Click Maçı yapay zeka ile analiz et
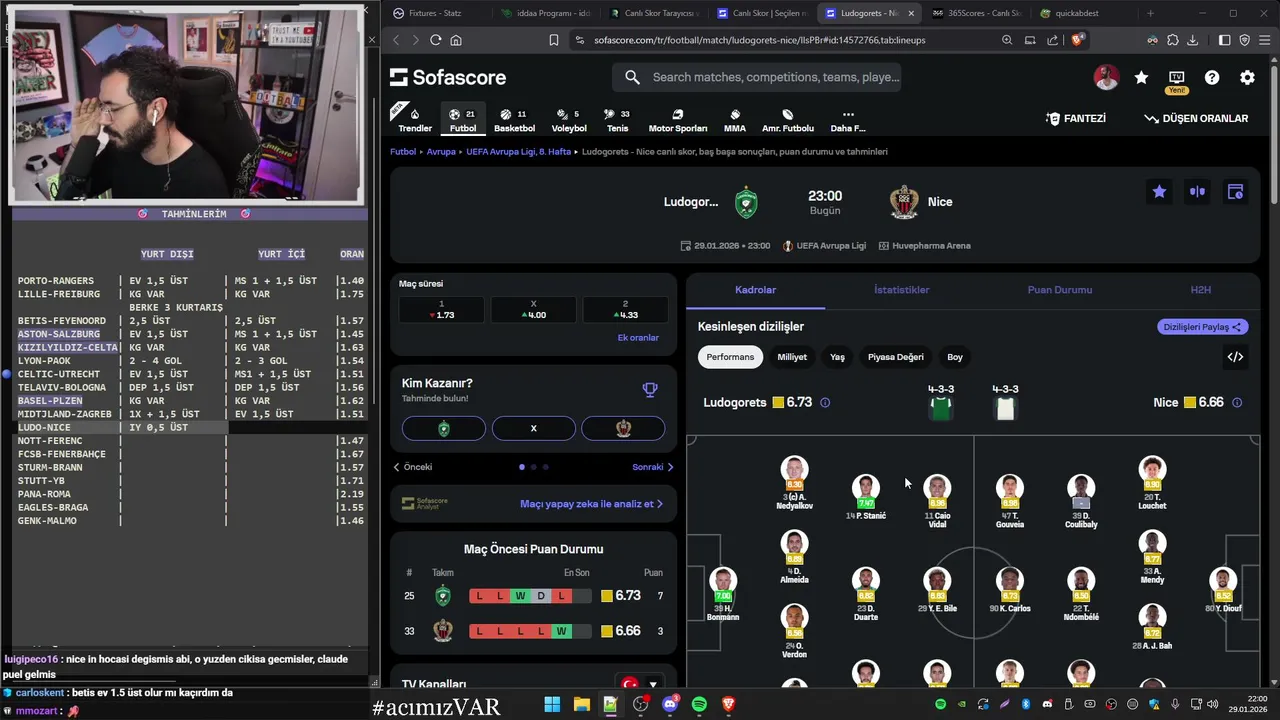1280x720 pixels. pyautogui.click(x=591, y=504)
